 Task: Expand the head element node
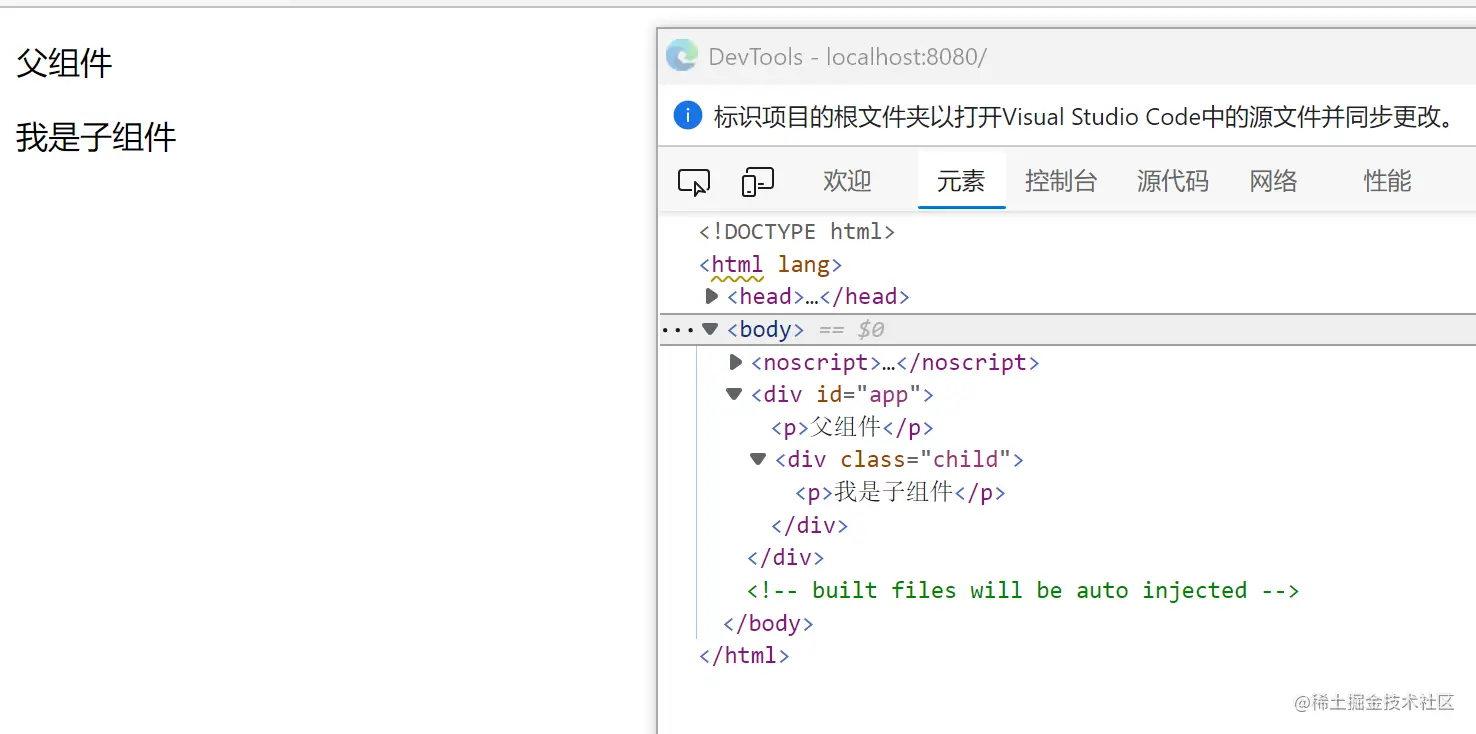pos(711,296)
